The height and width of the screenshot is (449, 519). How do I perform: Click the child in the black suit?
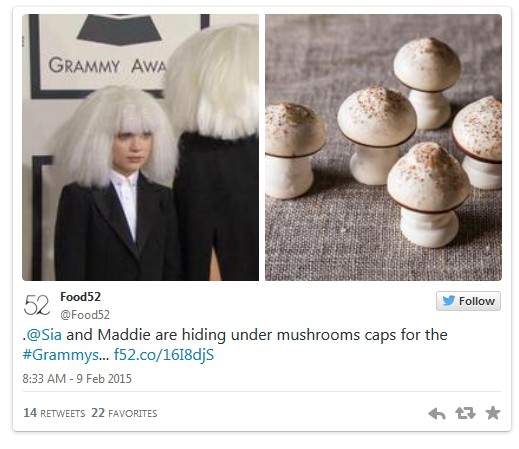tap(117, 183)
